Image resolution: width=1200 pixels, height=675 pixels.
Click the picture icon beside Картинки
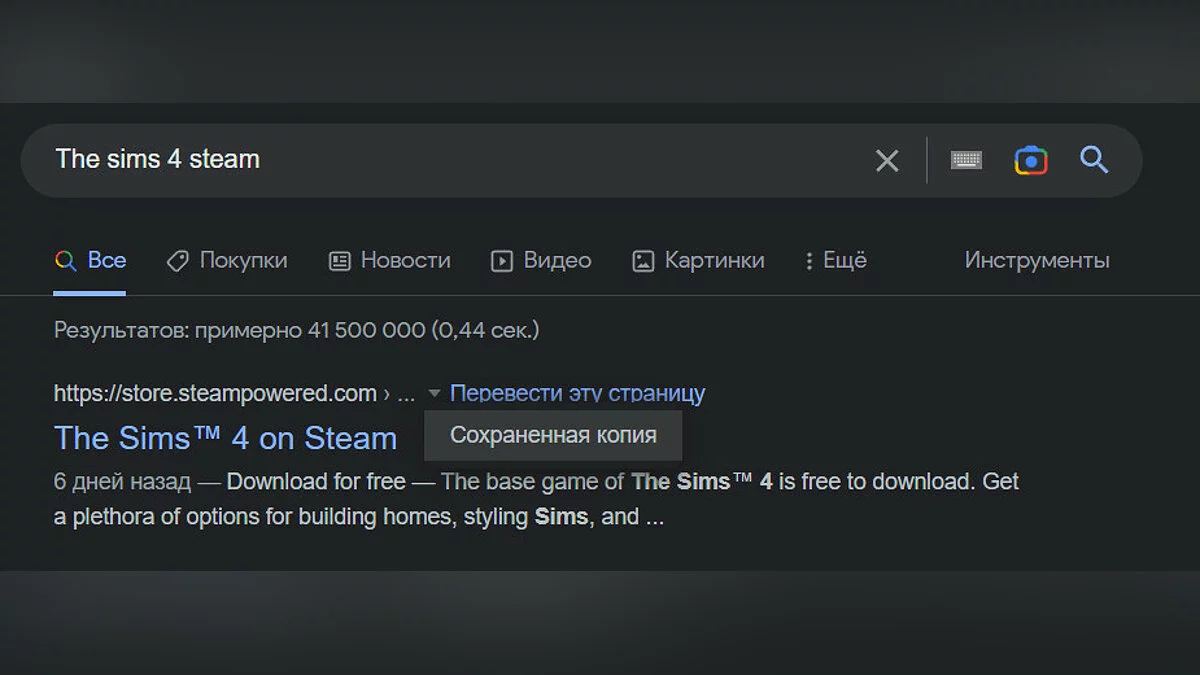pos(643,261)
